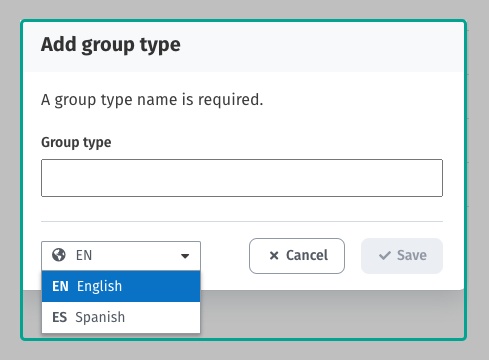This screenshot has width=489, height=360.
Task: Save the new group type
Action: (x=402, y=256)
